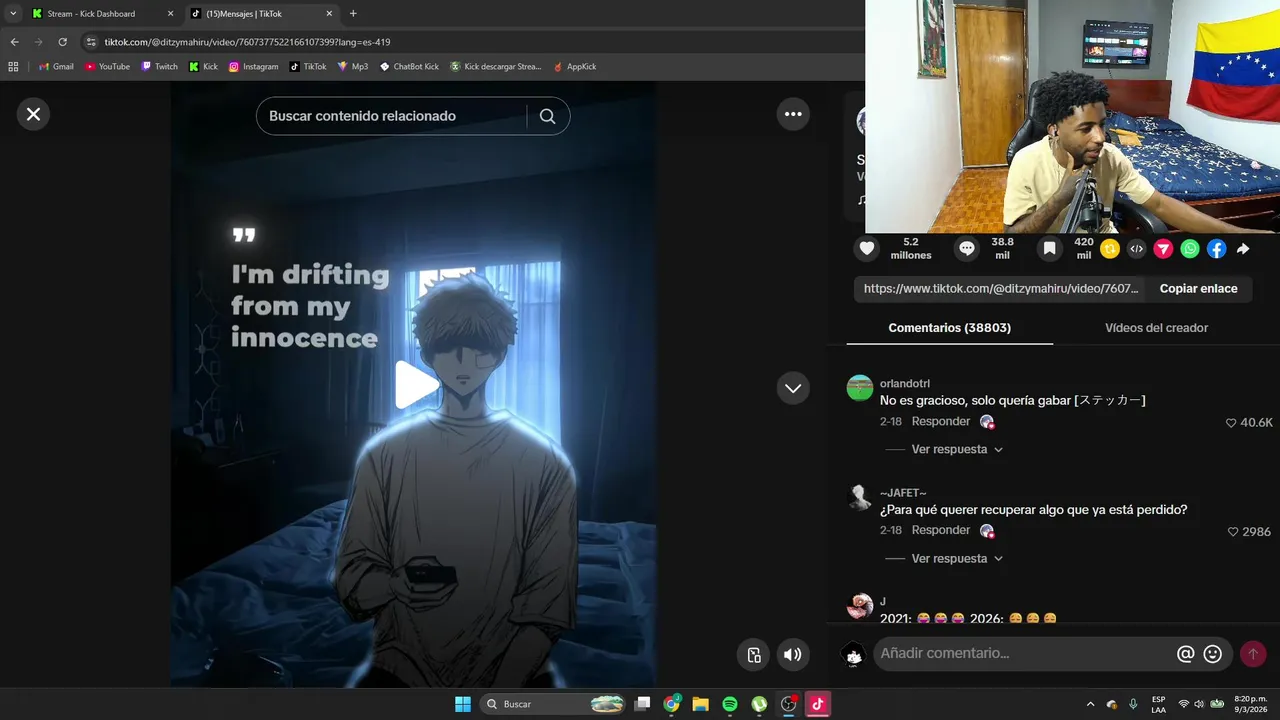Open comments via the speech bubble icon
Image resolution: width=1280 pixels, height=720 pixels.
966,249
